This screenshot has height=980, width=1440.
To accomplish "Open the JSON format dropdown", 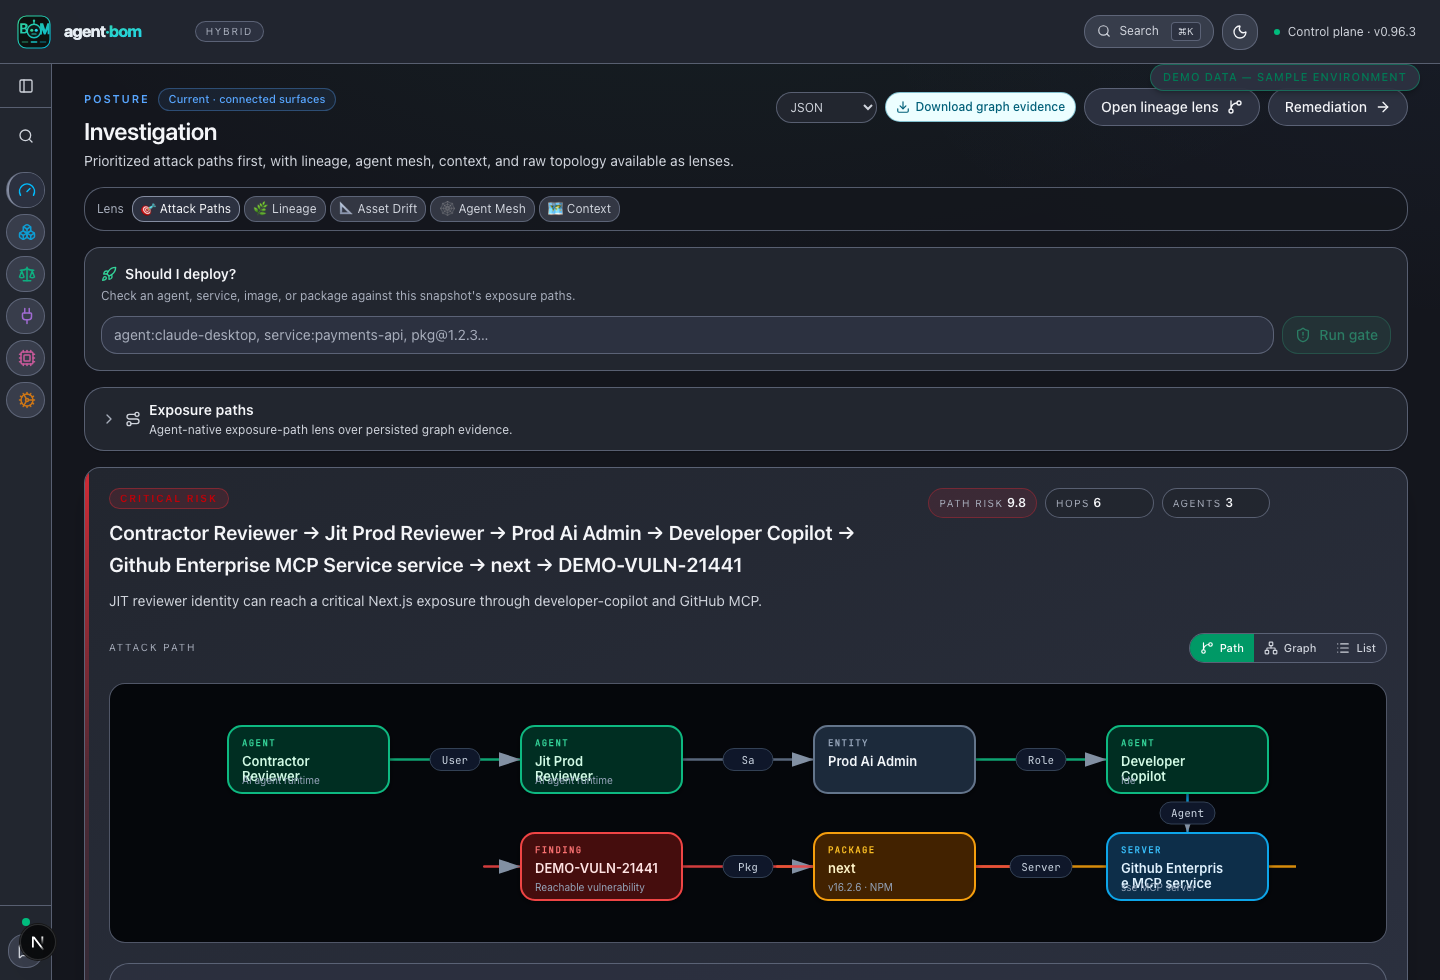I will click(826, 107).
